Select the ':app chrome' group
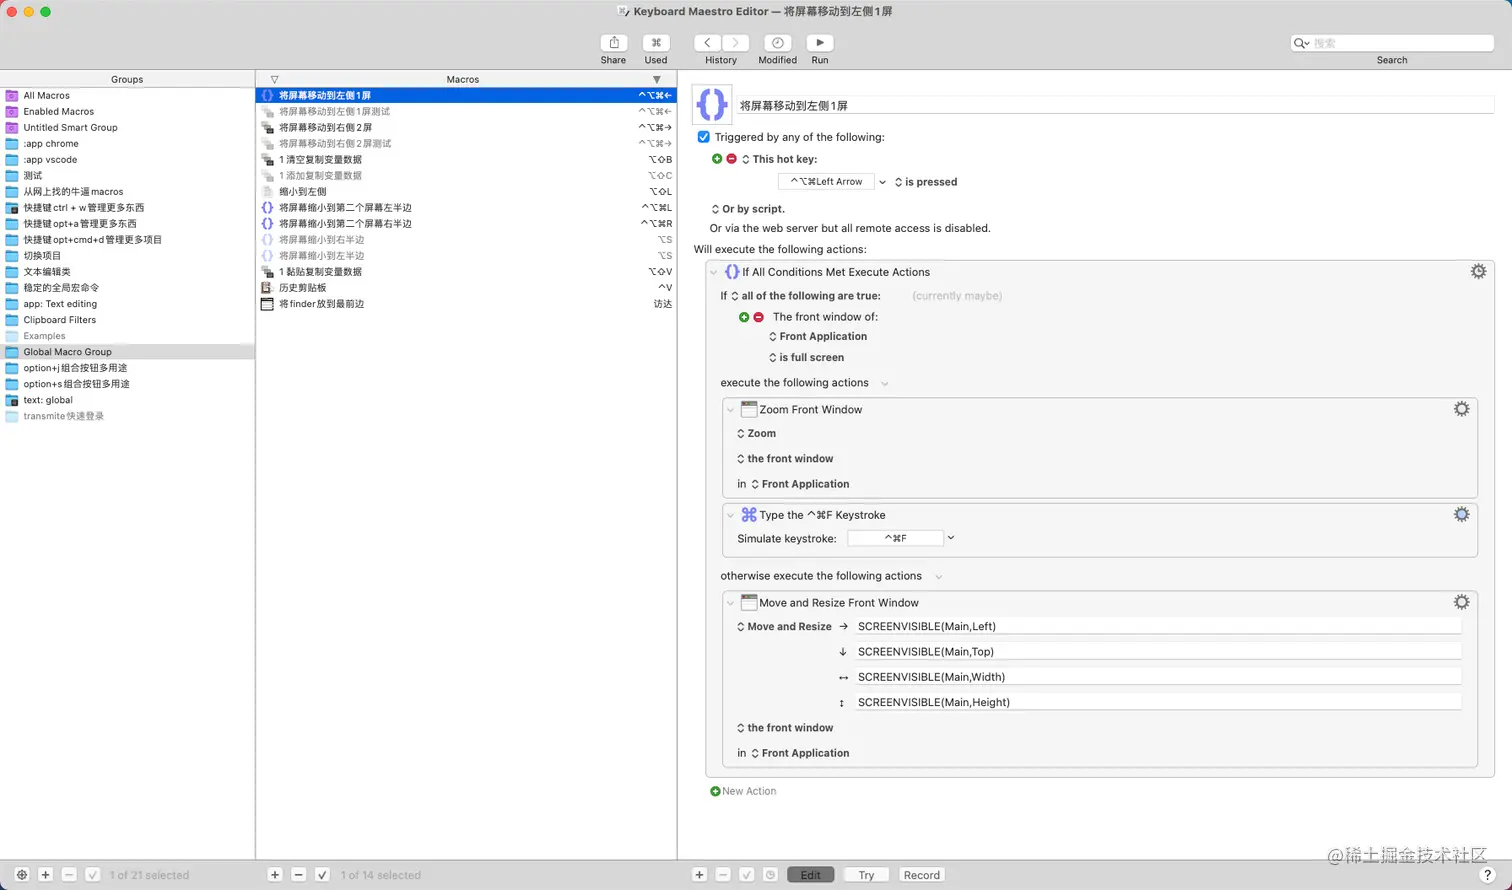This screenshot has width=1512, height=890. coord(127,144)
